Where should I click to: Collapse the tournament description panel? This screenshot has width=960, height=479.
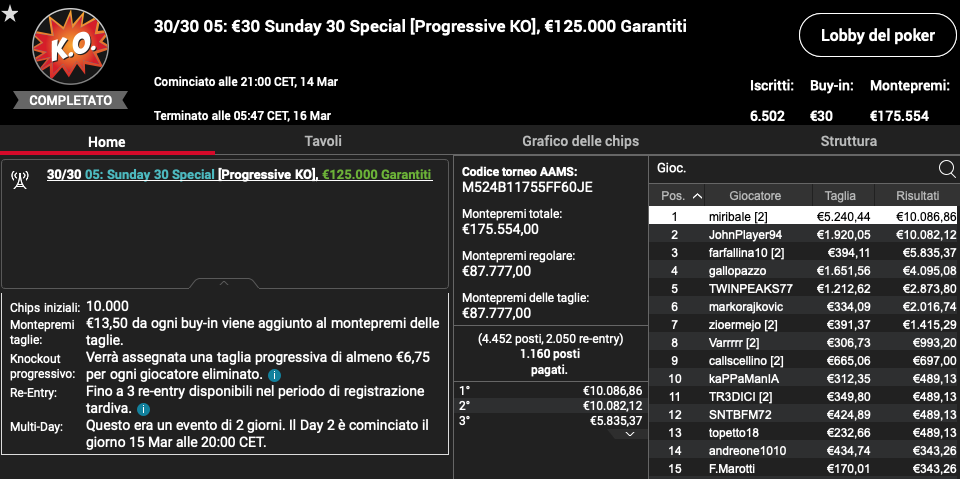224,284
